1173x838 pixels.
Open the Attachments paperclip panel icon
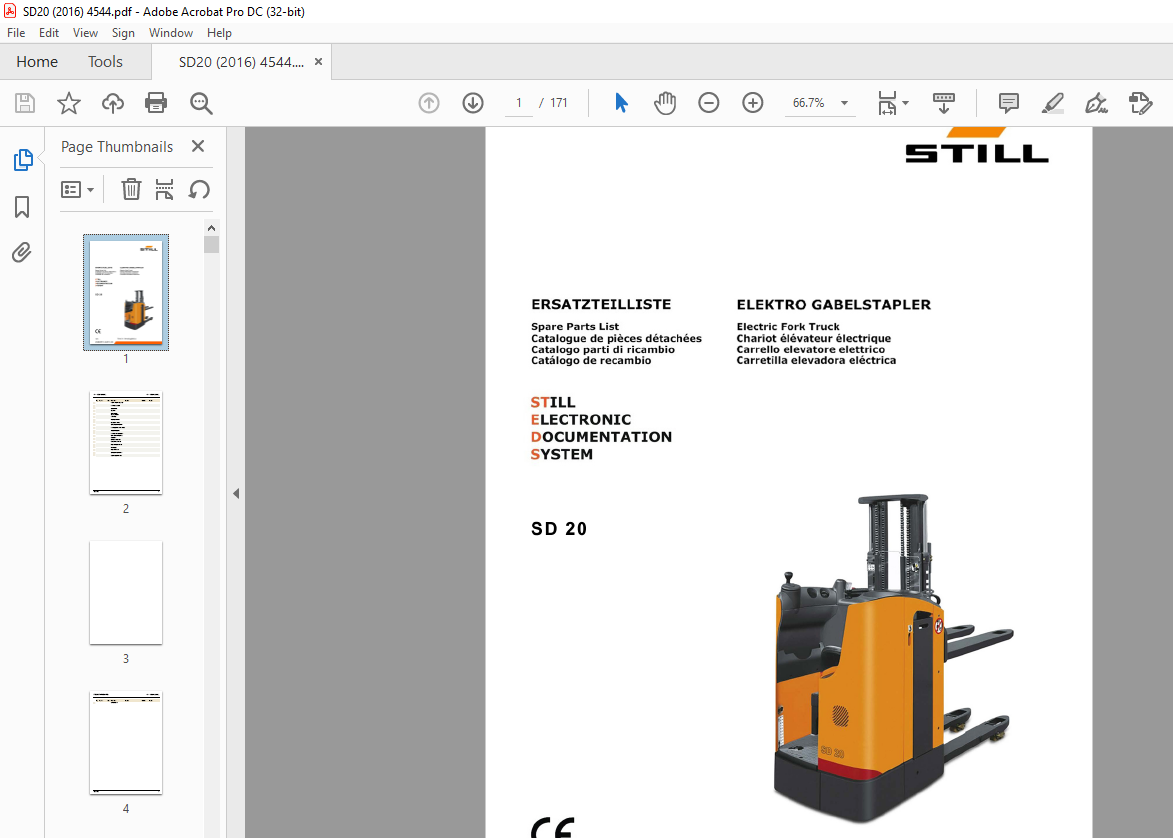coord(22,253)
